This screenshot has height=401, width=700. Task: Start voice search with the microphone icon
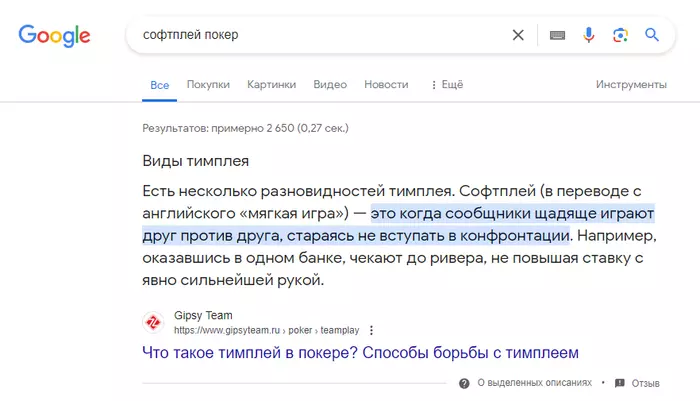click(x=589, y=35)
